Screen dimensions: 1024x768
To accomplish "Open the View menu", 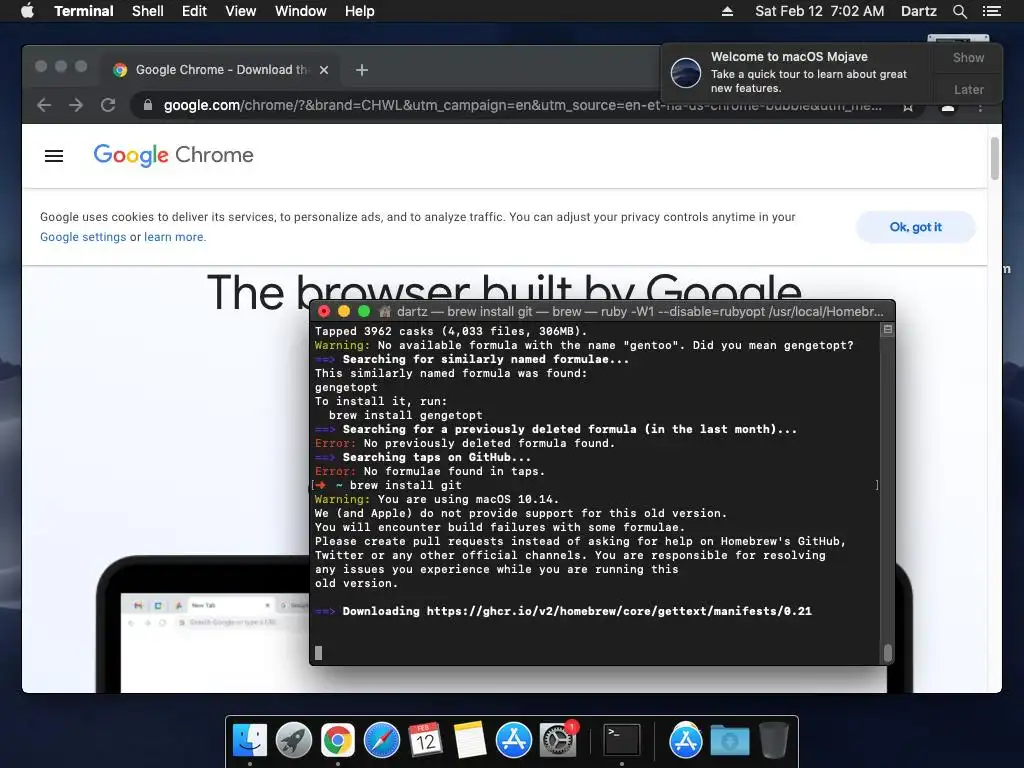I will click(240, 11).
